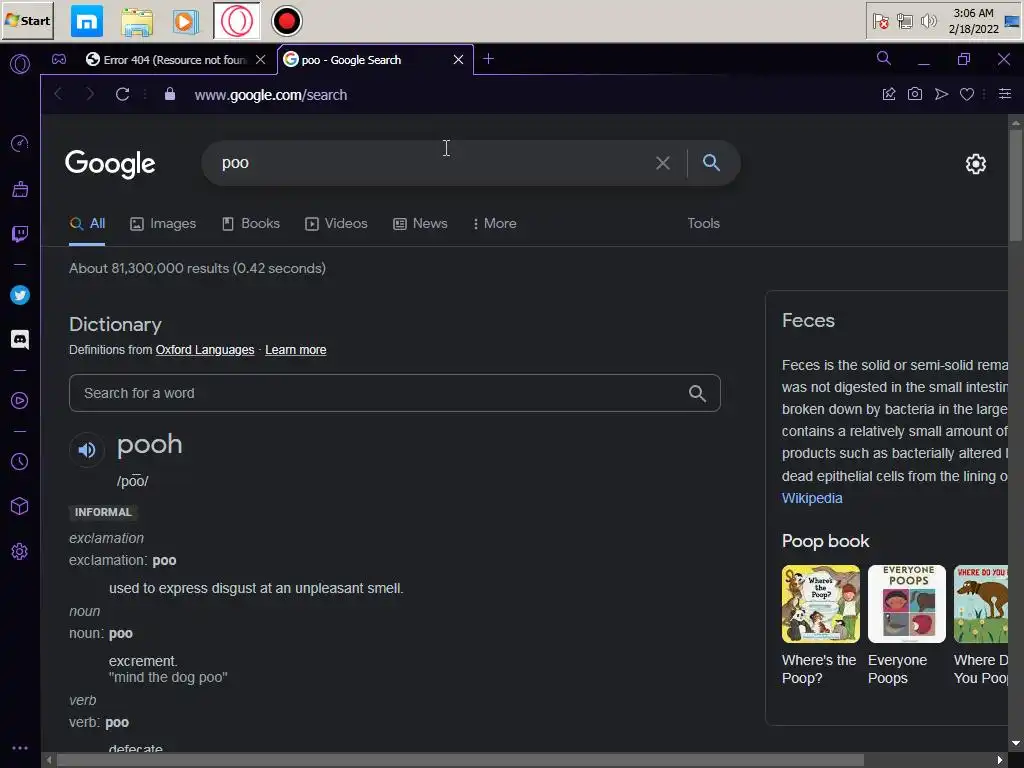Click the reload page button
This screenshot has height=768, width=1024.
click(x=122, y=94)
